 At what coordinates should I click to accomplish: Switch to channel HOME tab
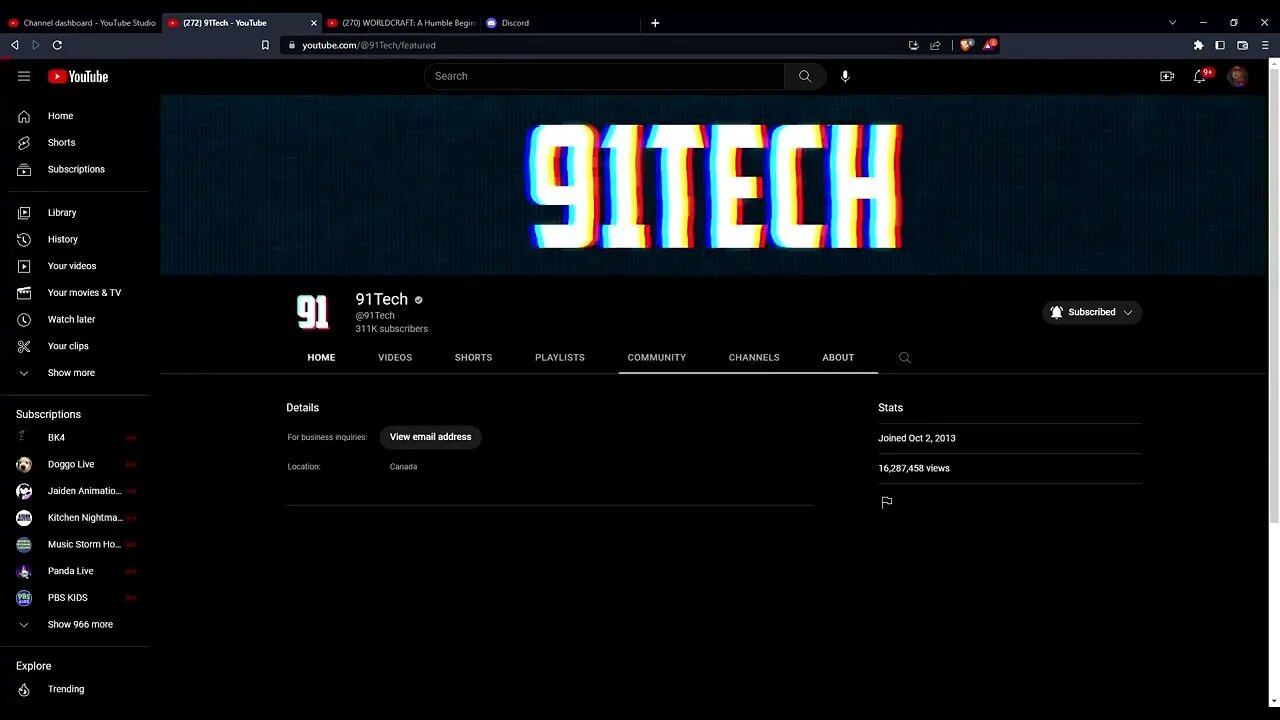click(x=321, y=357)
